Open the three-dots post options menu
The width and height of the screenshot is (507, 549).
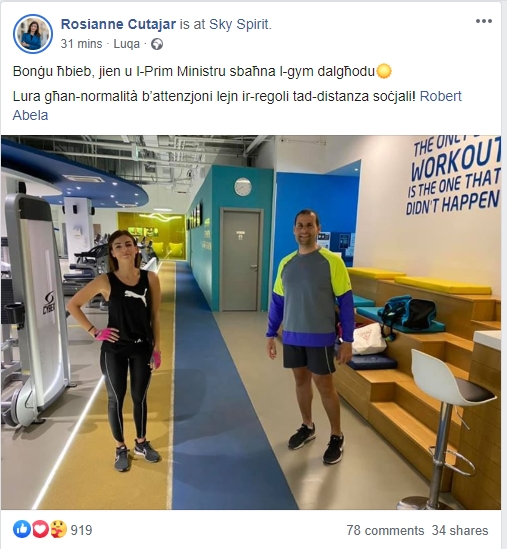[x=484, y=21]
